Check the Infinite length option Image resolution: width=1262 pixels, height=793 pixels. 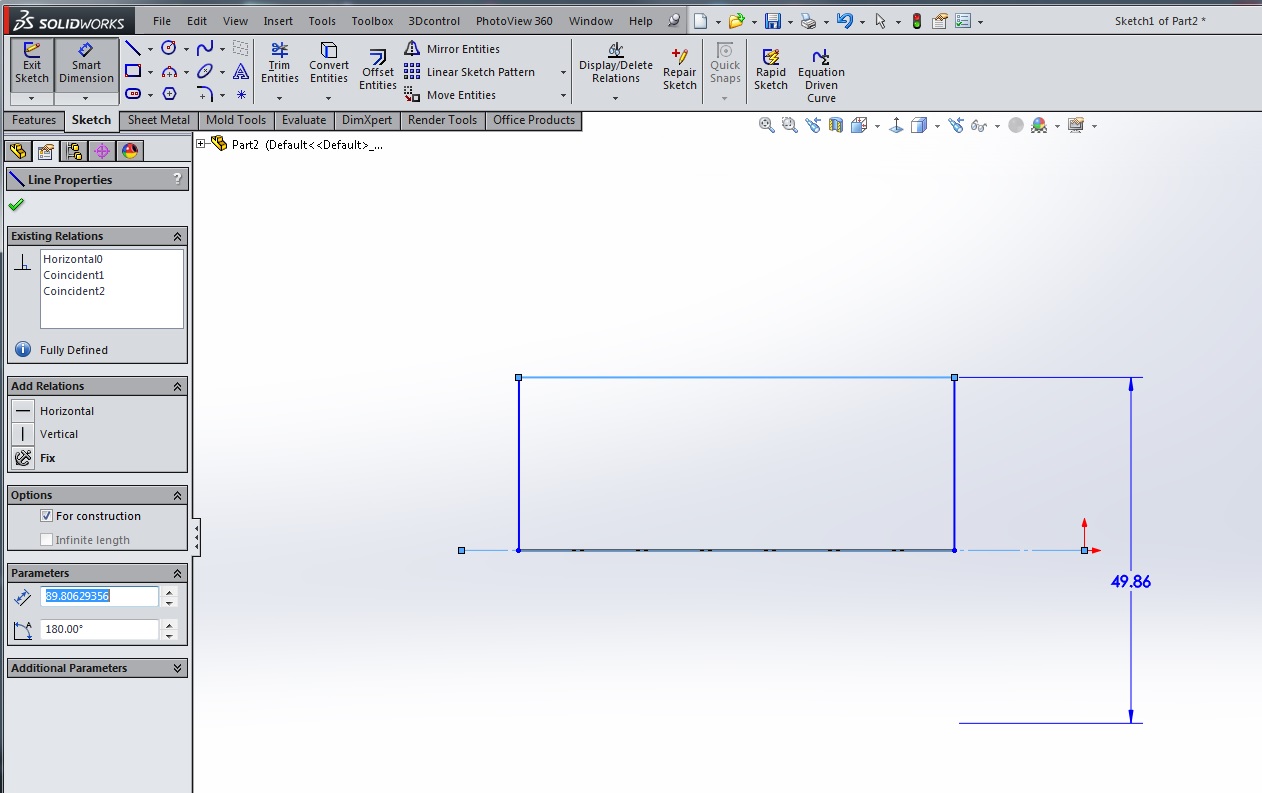[x=46, y=539]
